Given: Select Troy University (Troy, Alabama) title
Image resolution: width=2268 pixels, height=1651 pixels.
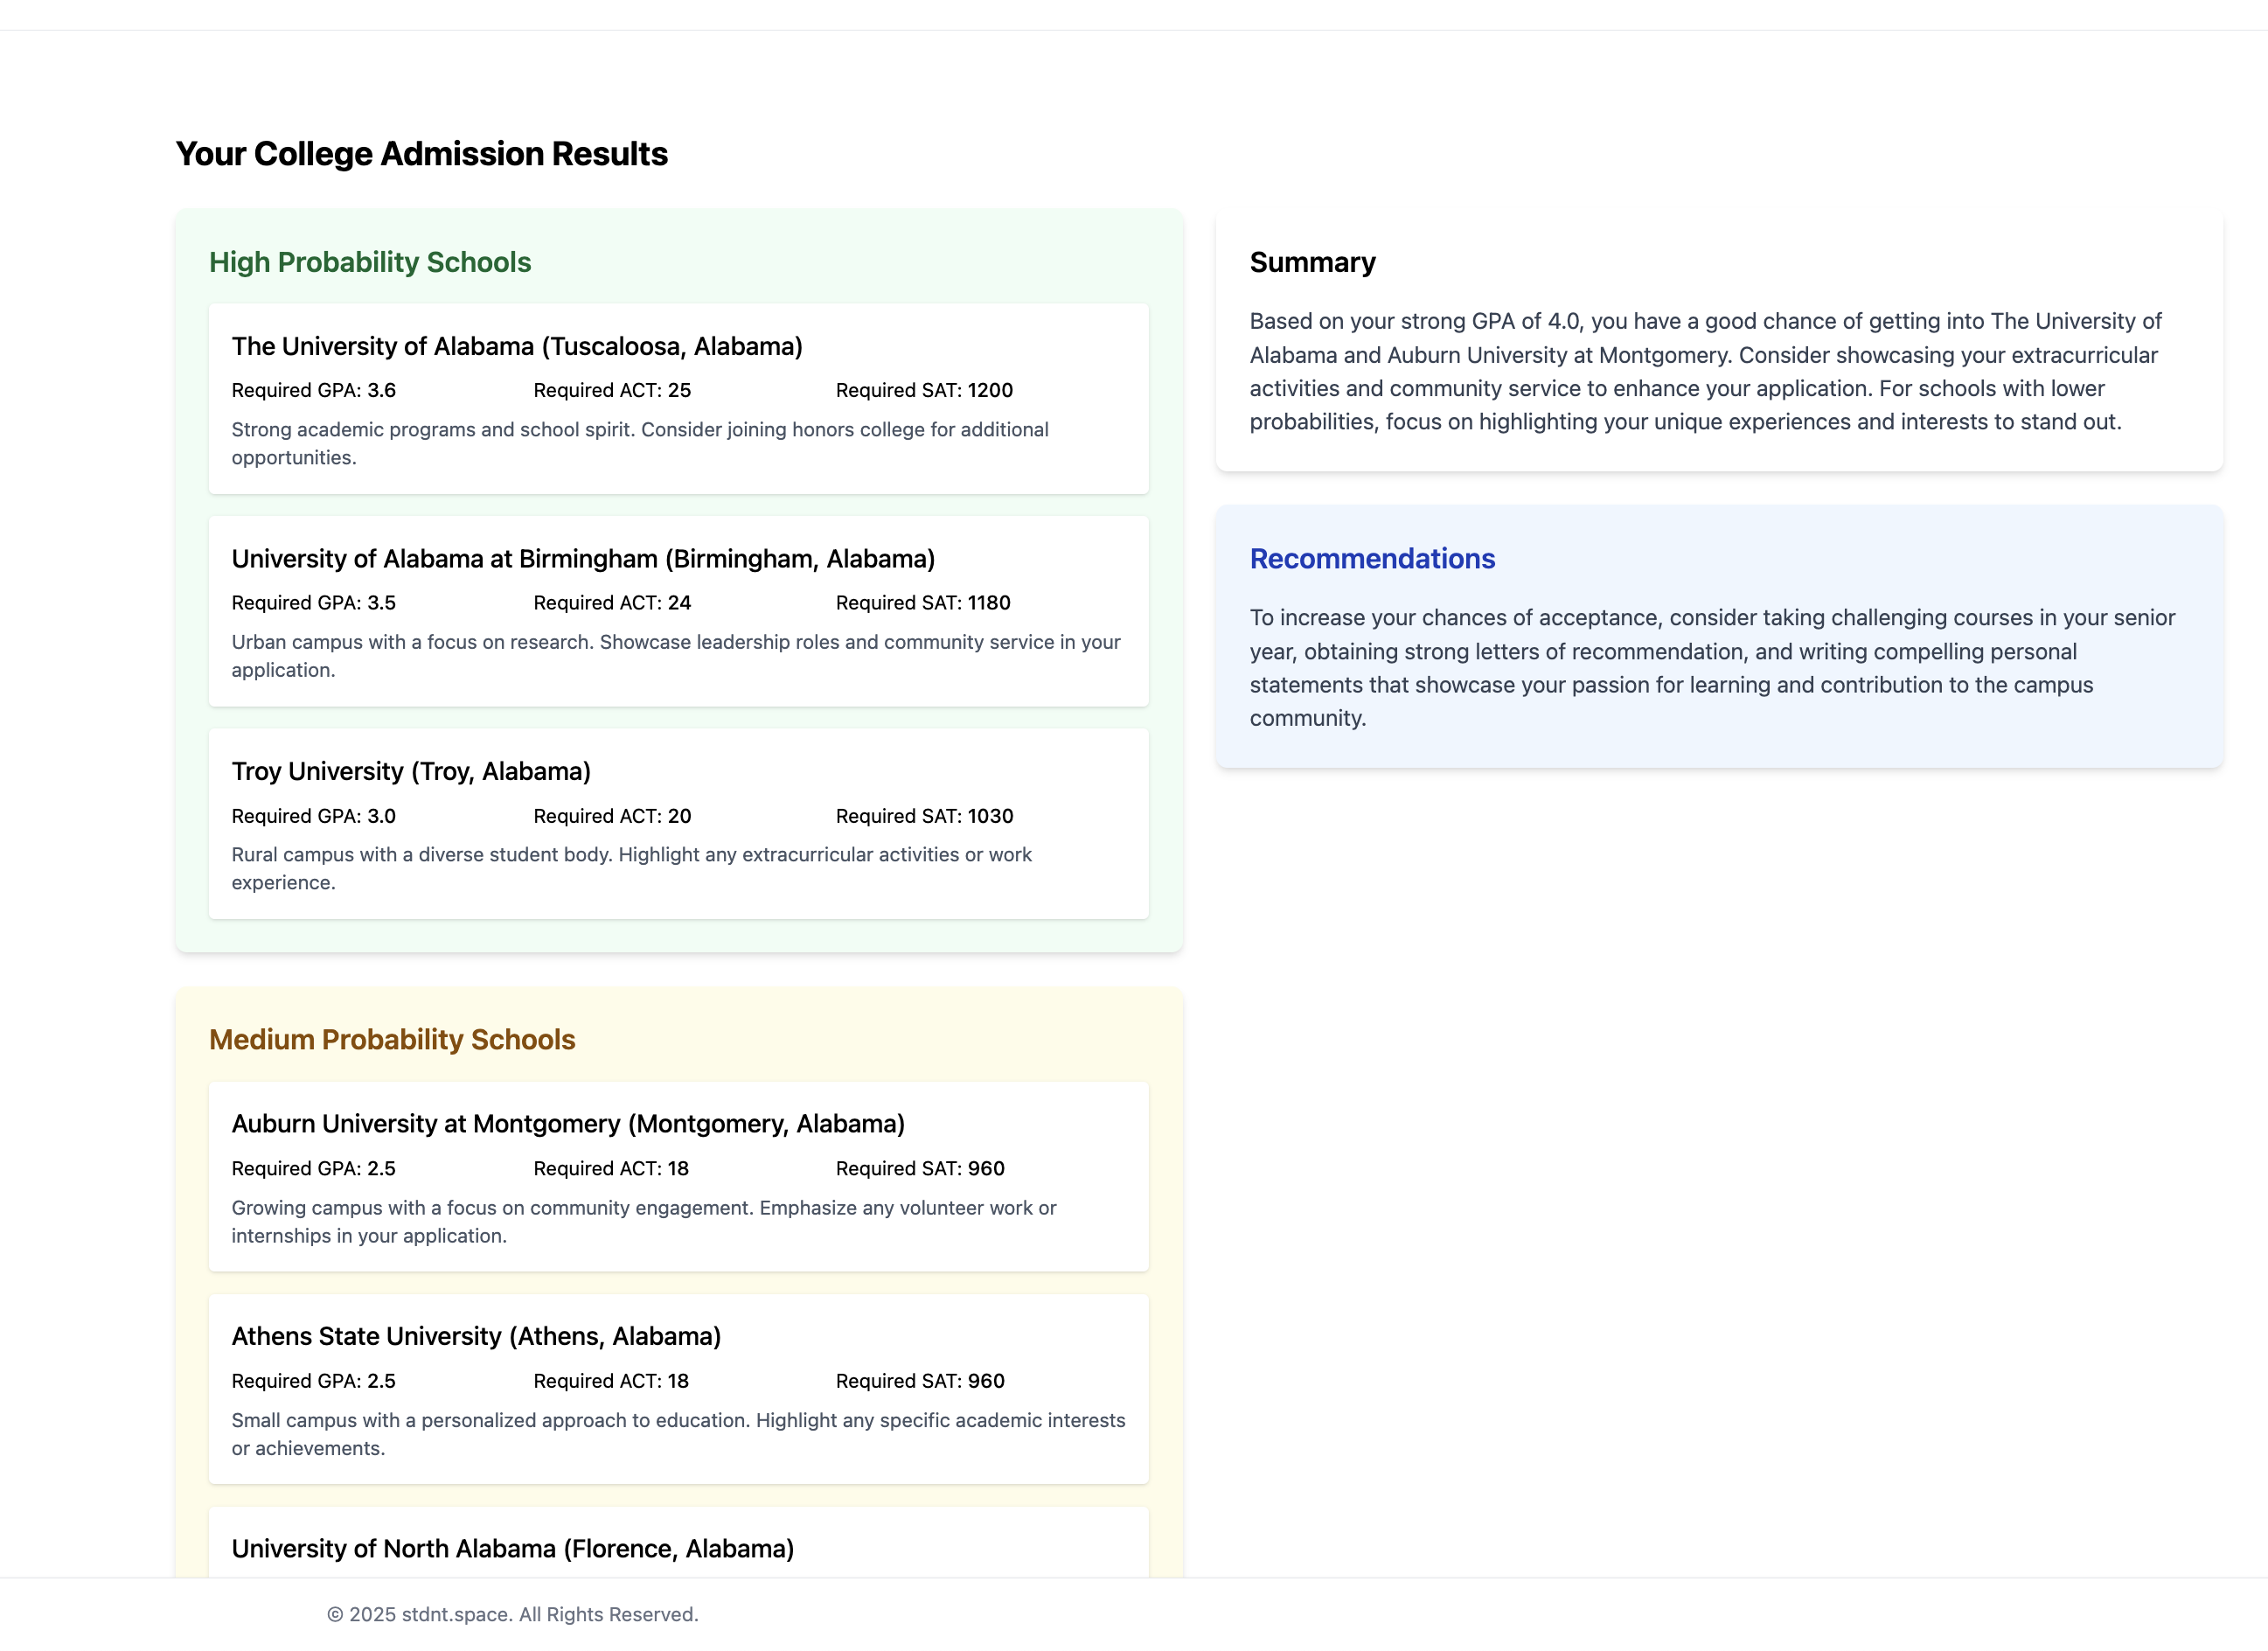Looking at the screenshot, I should tap(411, 772).
